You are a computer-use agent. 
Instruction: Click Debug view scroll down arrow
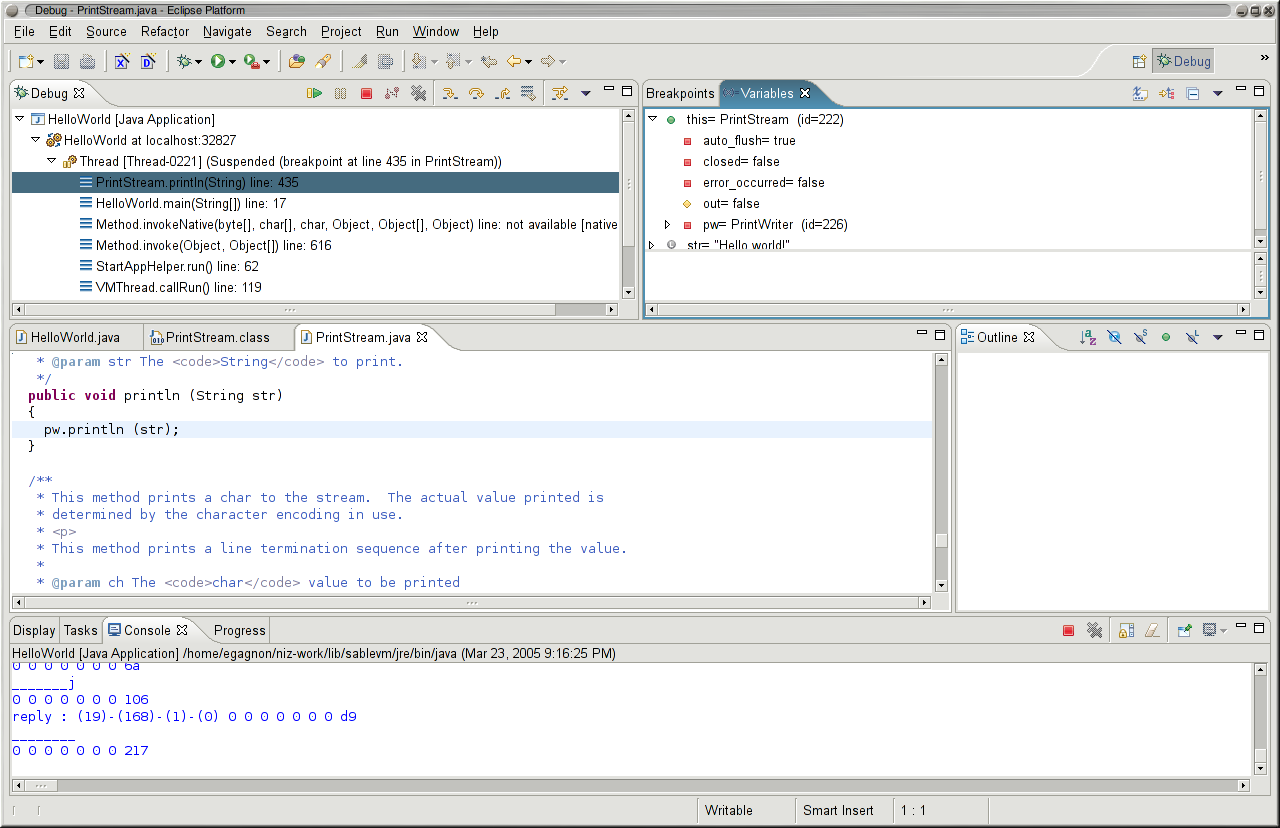pos(628,292)
